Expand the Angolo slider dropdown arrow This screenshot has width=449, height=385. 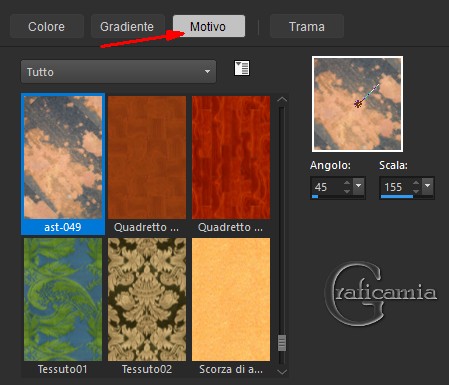[x=359, y=186]
